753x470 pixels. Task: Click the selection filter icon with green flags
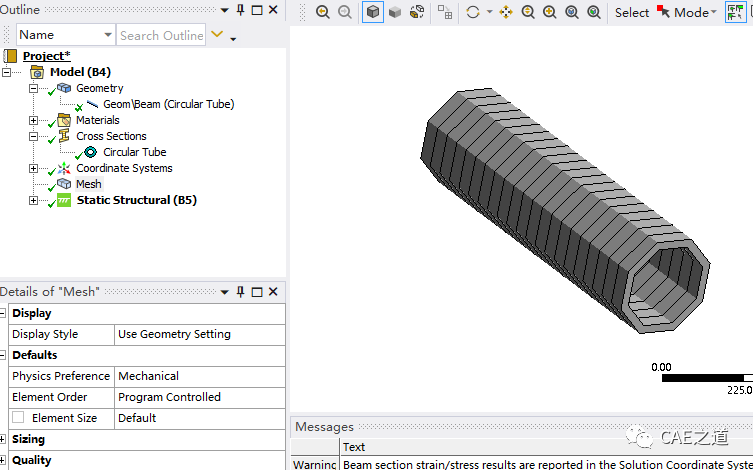tap(735, 12)
